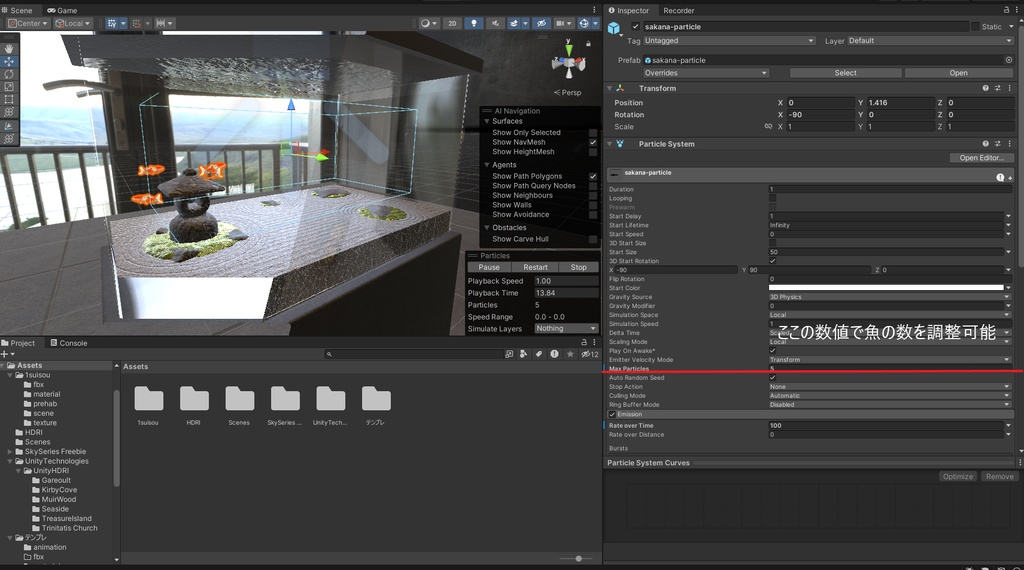Viewport: 1024px width, 570px height.
Task: Click Stop particle playback button
Action: tap(579, 267)
